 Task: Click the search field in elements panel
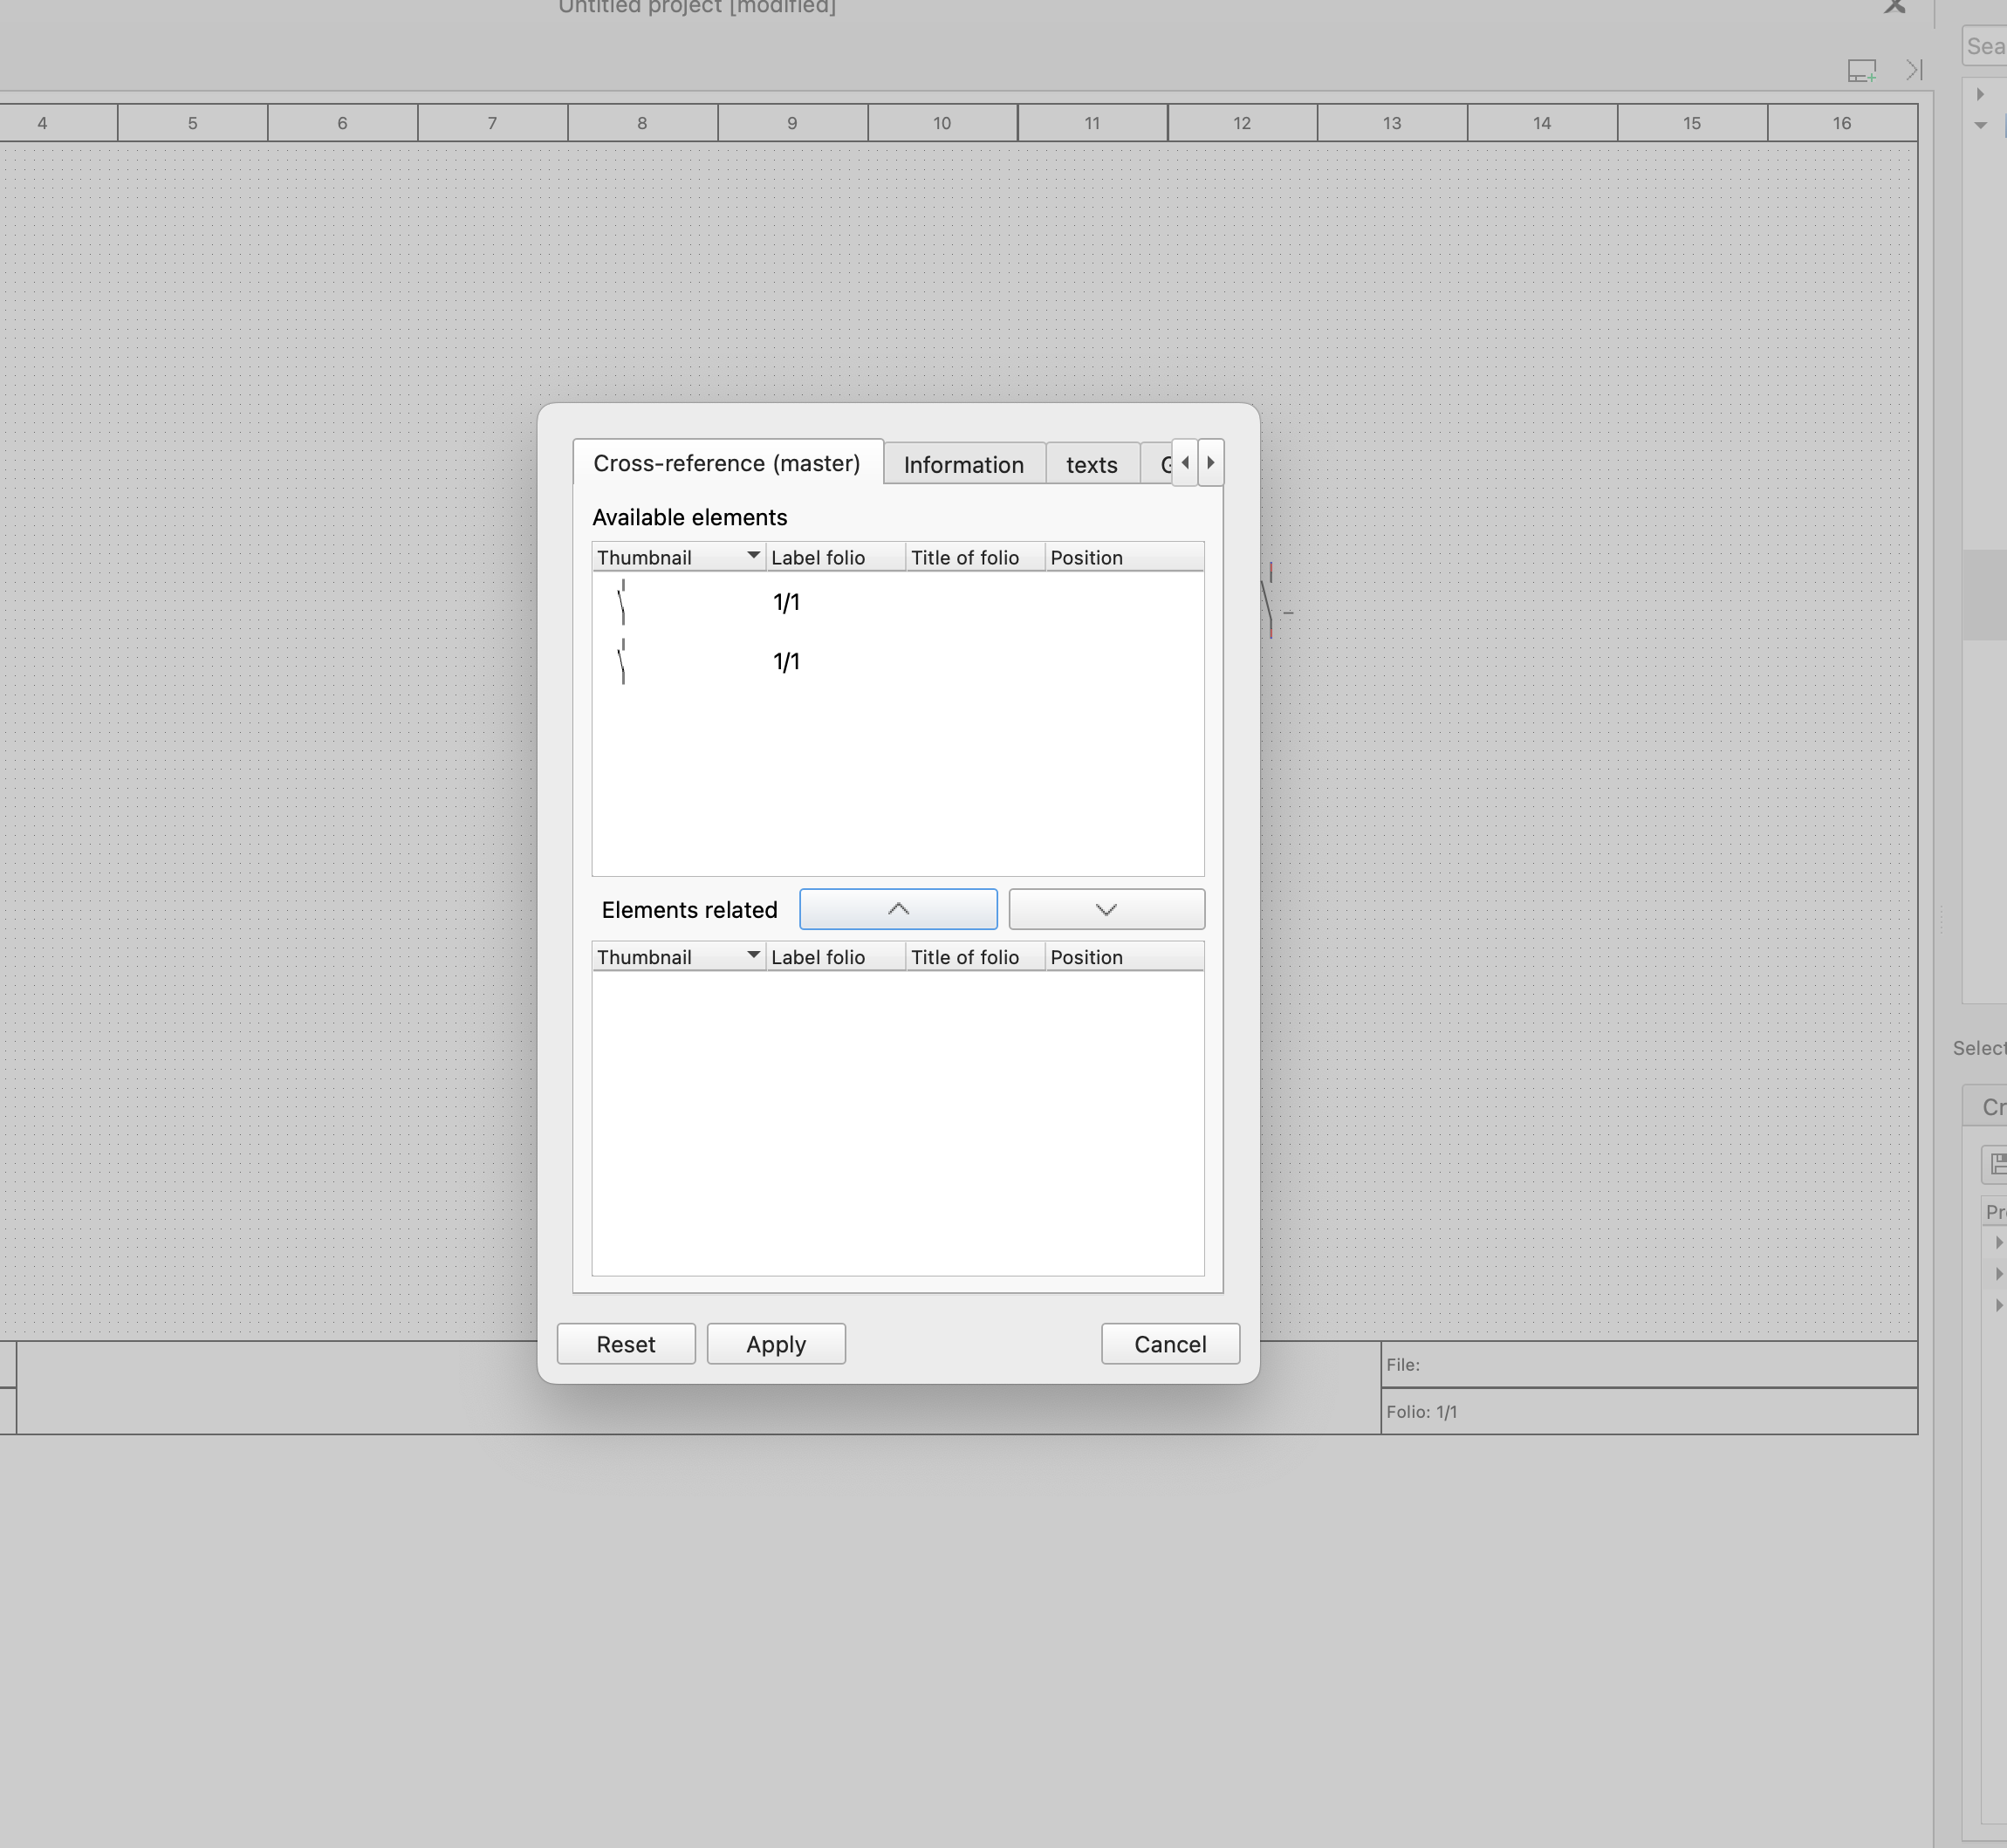[x=1986, y=46]
